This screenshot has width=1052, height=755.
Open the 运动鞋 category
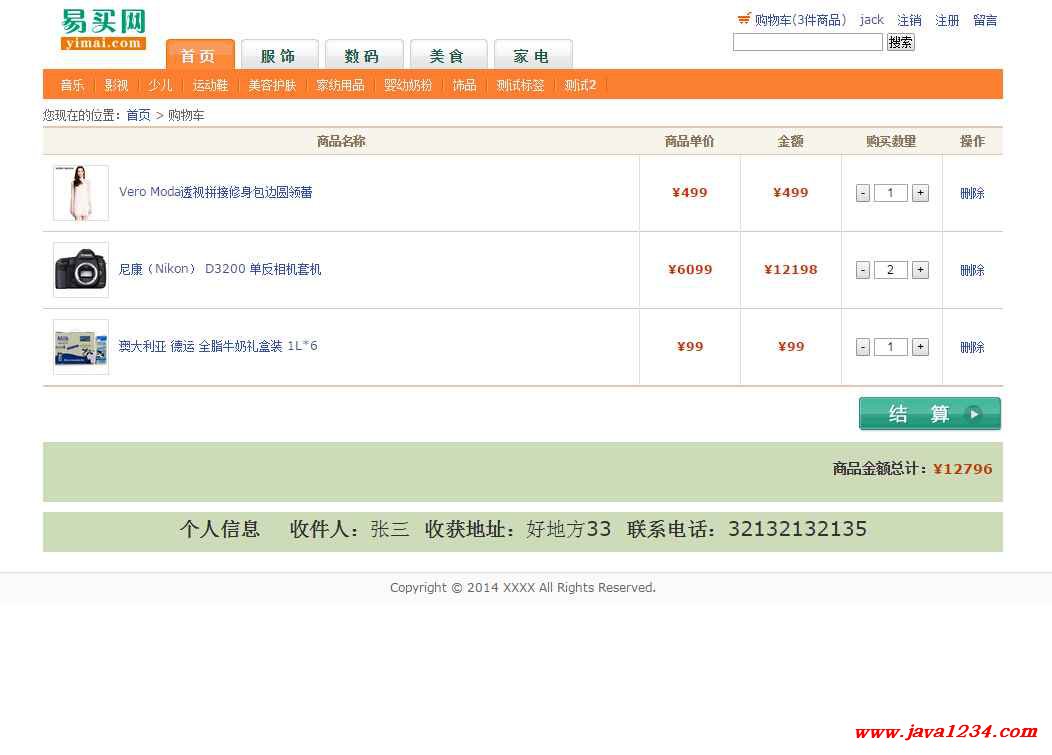point(211,85)
